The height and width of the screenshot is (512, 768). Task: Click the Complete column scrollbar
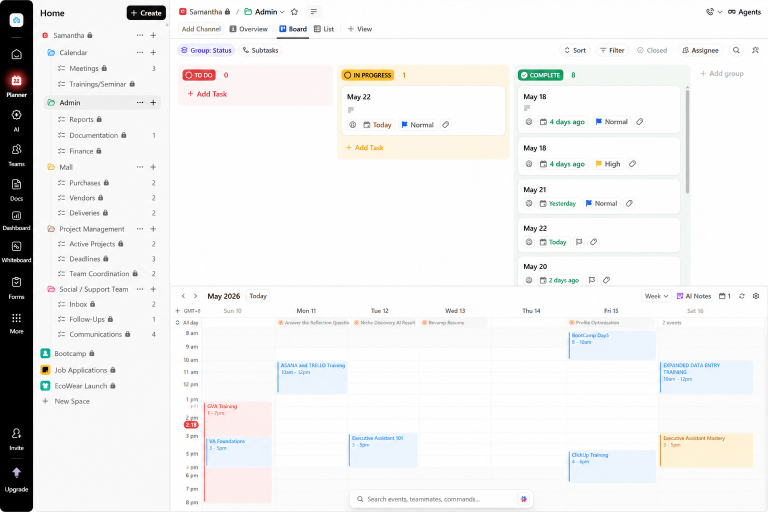tap(687, 141)
